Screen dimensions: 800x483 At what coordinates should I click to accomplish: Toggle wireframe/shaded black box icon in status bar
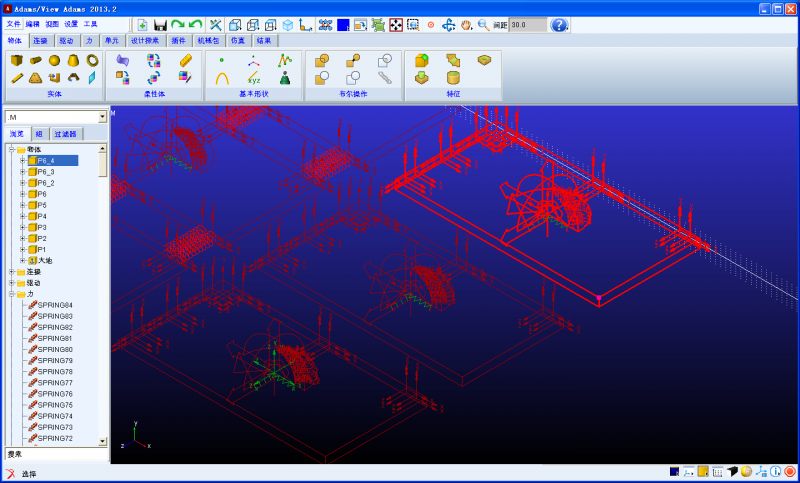pyautogui.click(x=732, y=472)
